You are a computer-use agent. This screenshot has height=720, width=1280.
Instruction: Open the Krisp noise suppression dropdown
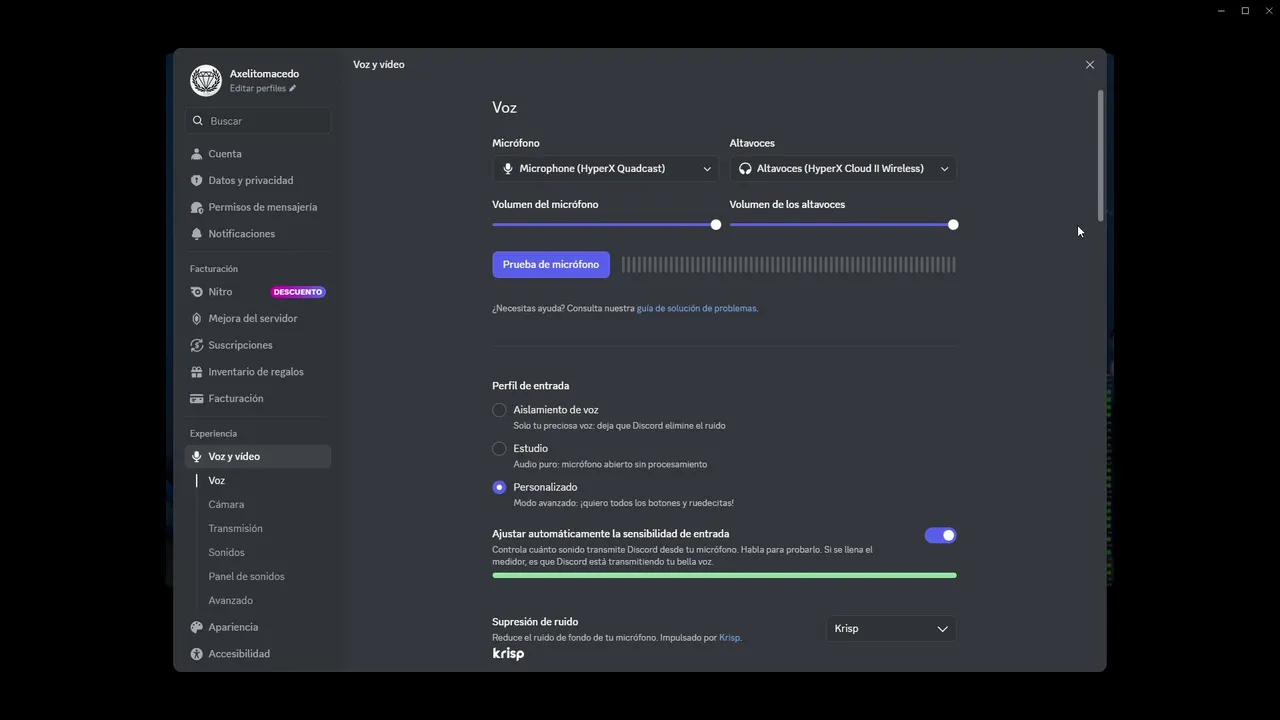pyautogui.click(x=891, y=629)
